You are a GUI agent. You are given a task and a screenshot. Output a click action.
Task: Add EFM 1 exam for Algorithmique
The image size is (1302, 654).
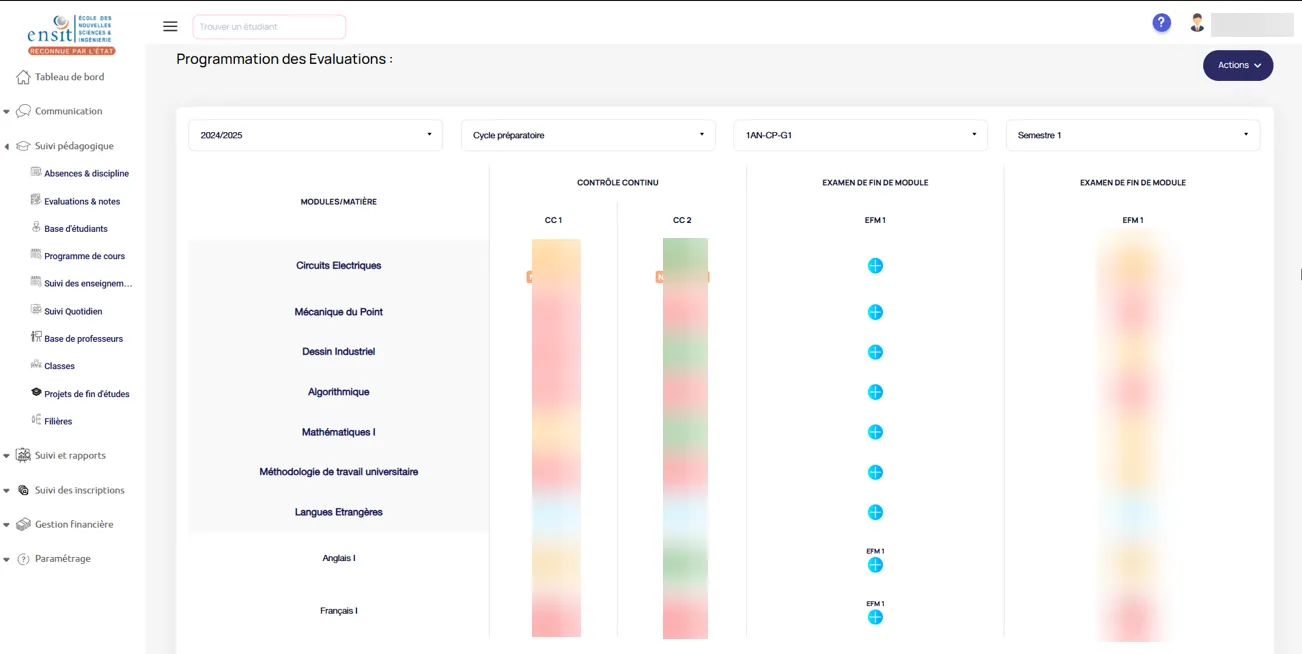pyautogui.click(x=875, y=392)
